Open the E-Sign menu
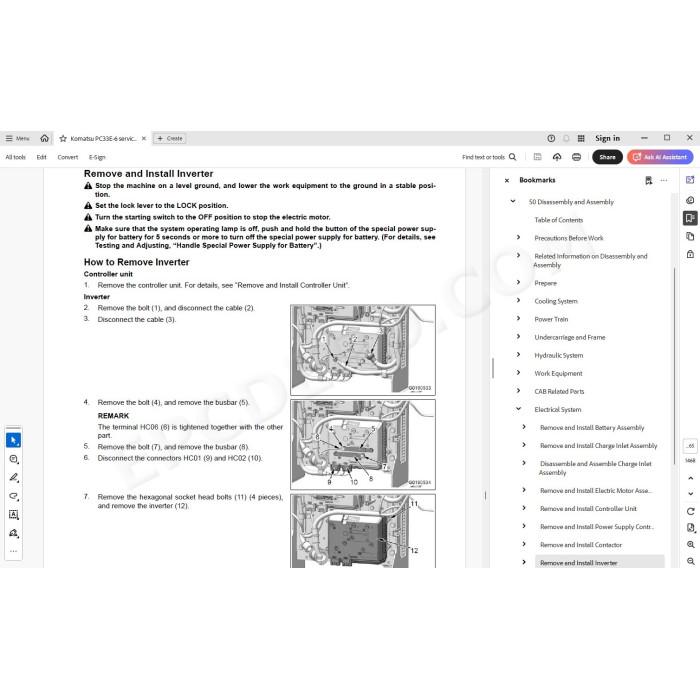 point(97,157)
